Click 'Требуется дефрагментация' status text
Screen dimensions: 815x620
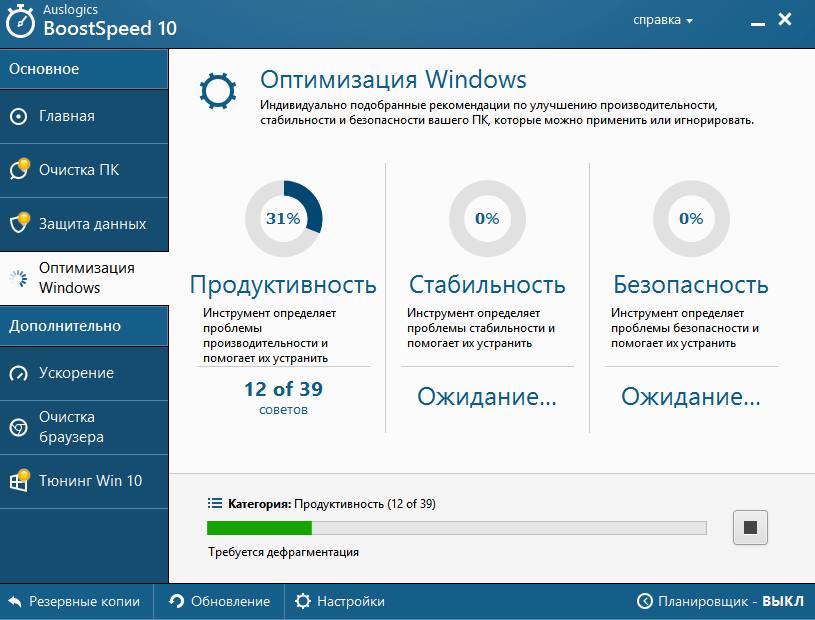tap(283, 552)
